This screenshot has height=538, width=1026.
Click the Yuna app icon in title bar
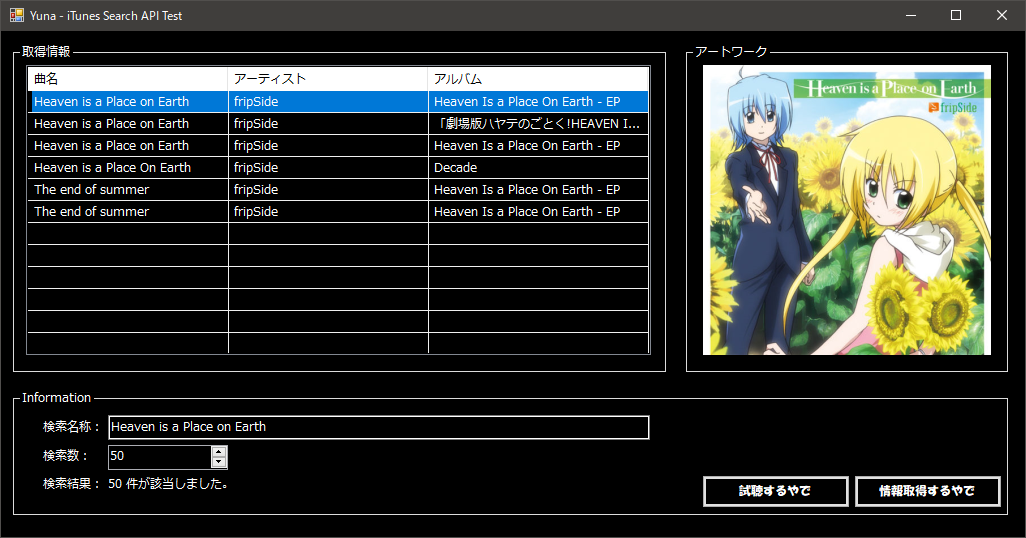click(x=16, y=15)
